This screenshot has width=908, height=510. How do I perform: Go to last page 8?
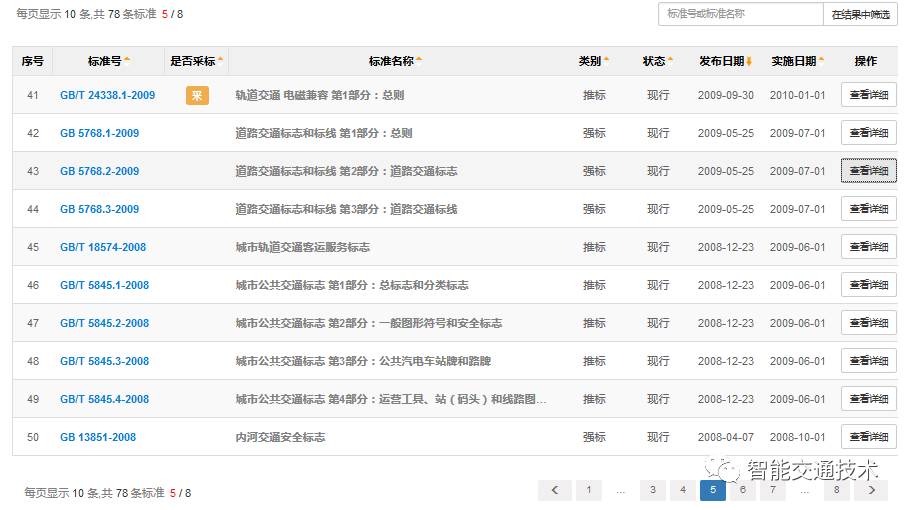[x=837, y=490]
